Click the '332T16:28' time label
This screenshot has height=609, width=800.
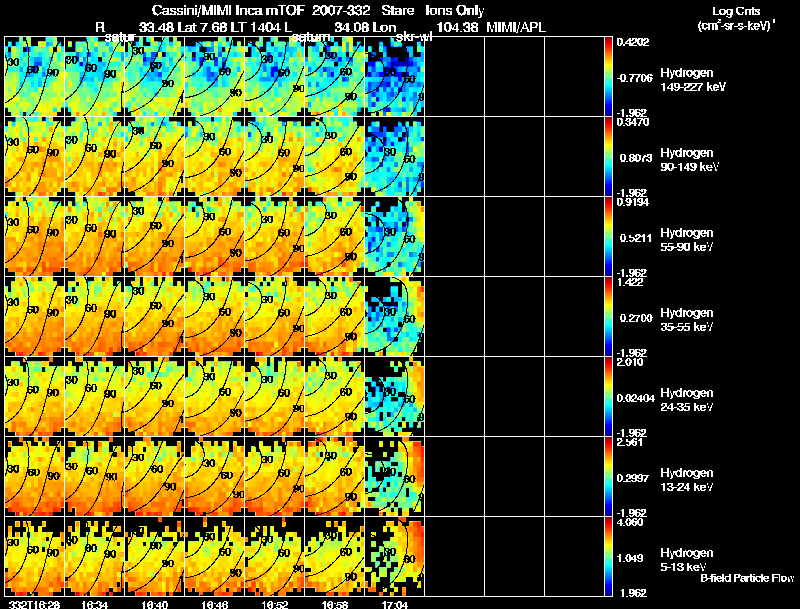pos(34,604)
